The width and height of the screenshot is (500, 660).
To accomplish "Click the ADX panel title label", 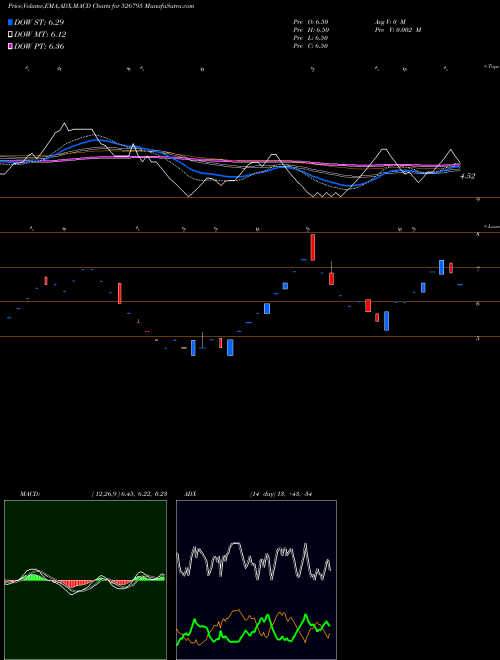I will [191, 494].
